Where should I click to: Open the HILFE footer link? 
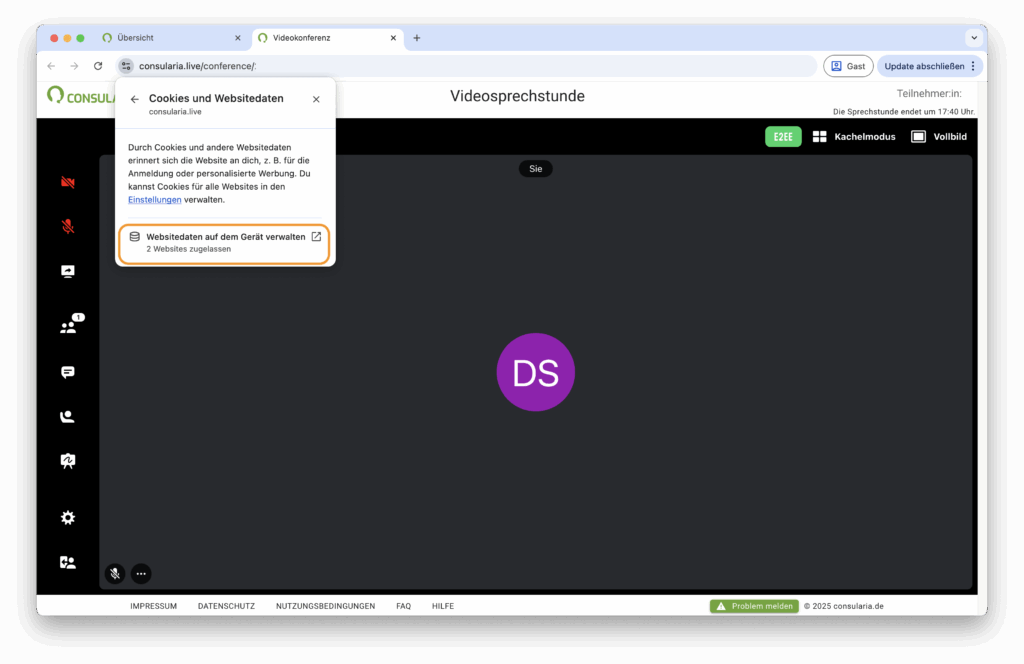pyautogui.click(x=443, y=606)
